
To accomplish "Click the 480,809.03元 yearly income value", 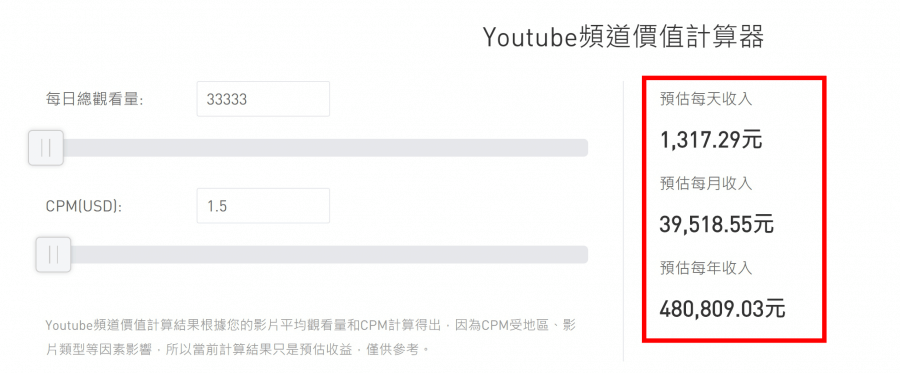I will tap(722, 309).
